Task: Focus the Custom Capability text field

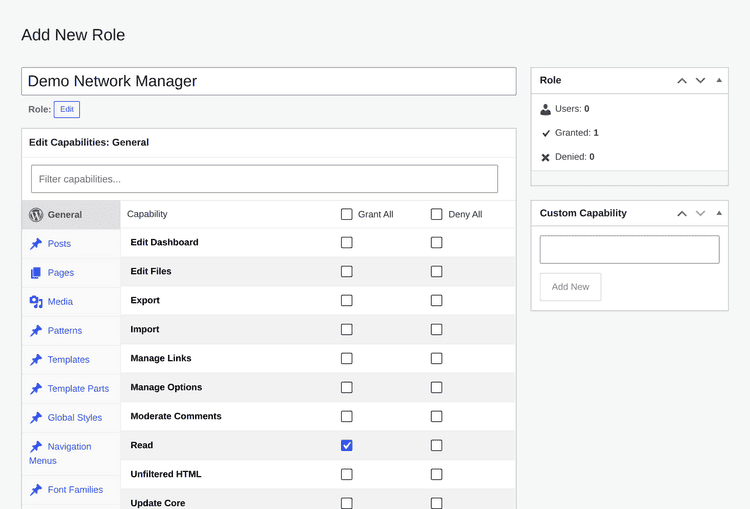Action: click(629, 249)
